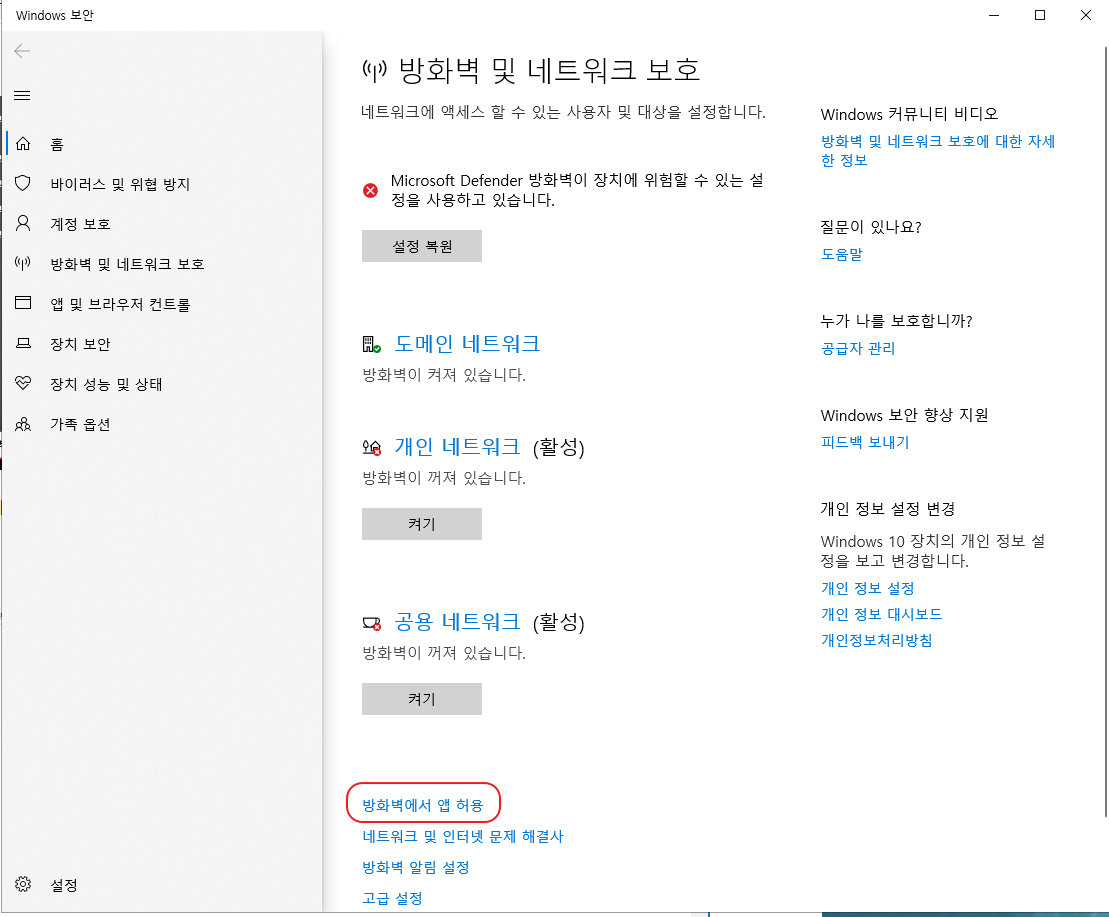
Task: Click the private network house icon
Action: (371, 448)
